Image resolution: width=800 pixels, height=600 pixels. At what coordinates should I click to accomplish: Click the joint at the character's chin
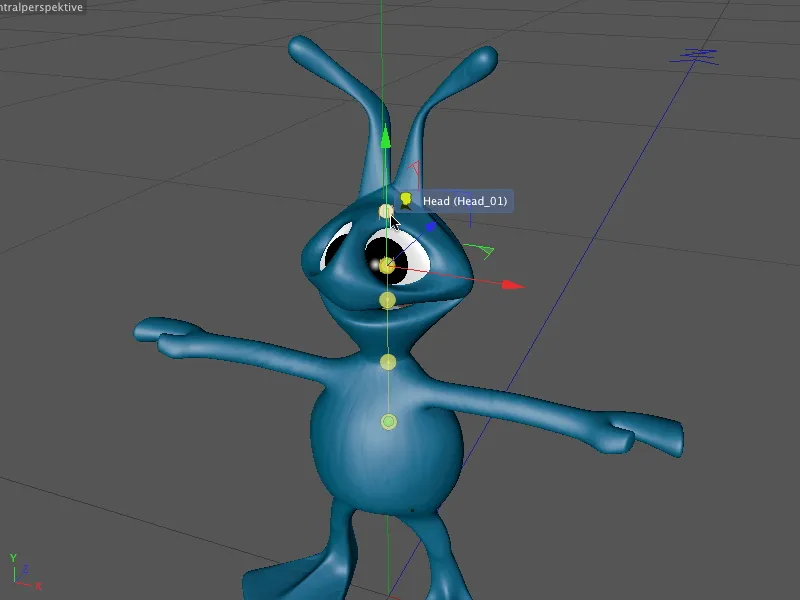(x=385, y=300)
